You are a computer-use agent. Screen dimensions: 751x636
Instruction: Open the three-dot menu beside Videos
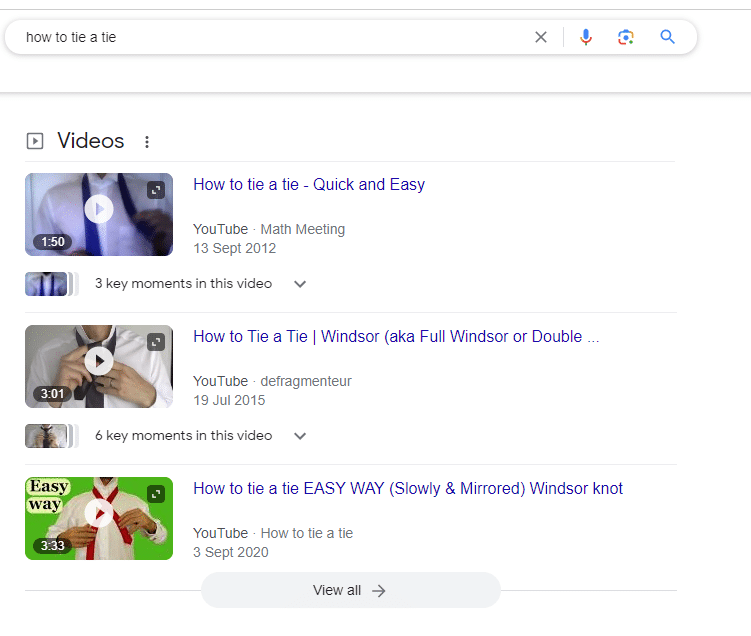[147, 142]
